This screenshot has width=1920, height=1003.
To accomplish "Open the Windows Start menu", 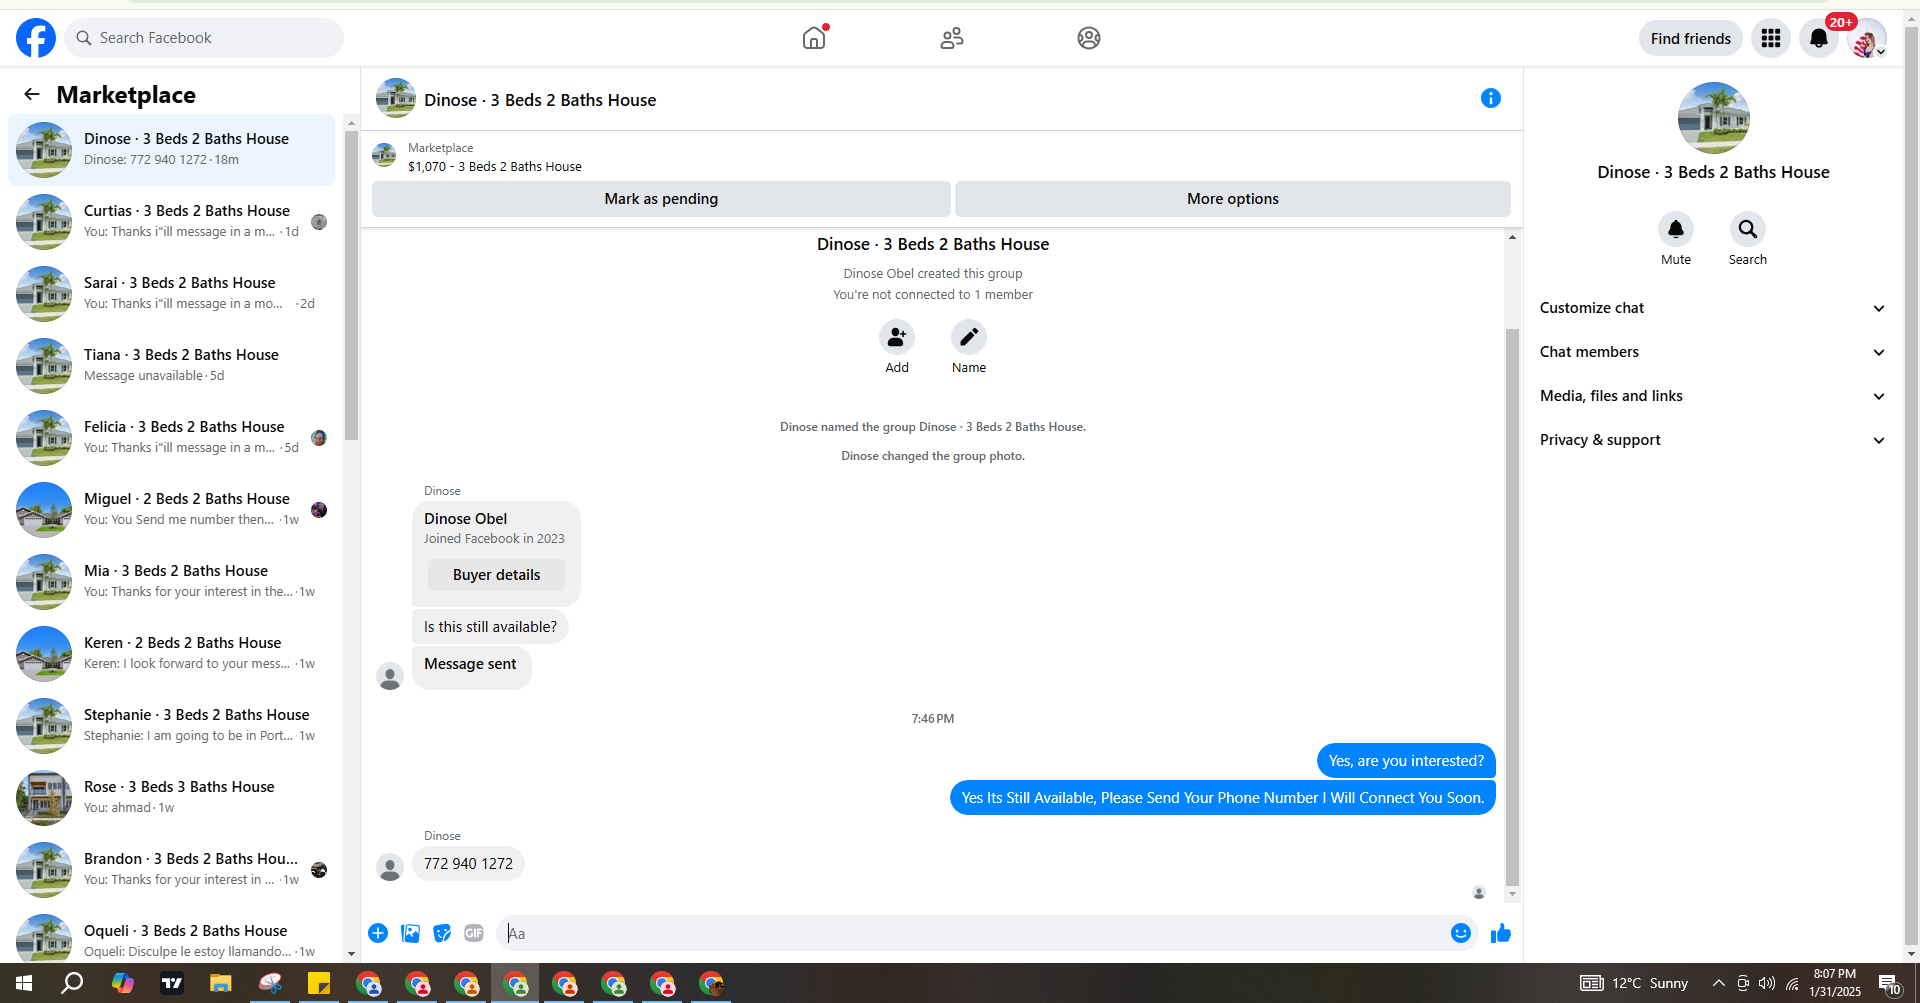I will [x=24, y=983].
